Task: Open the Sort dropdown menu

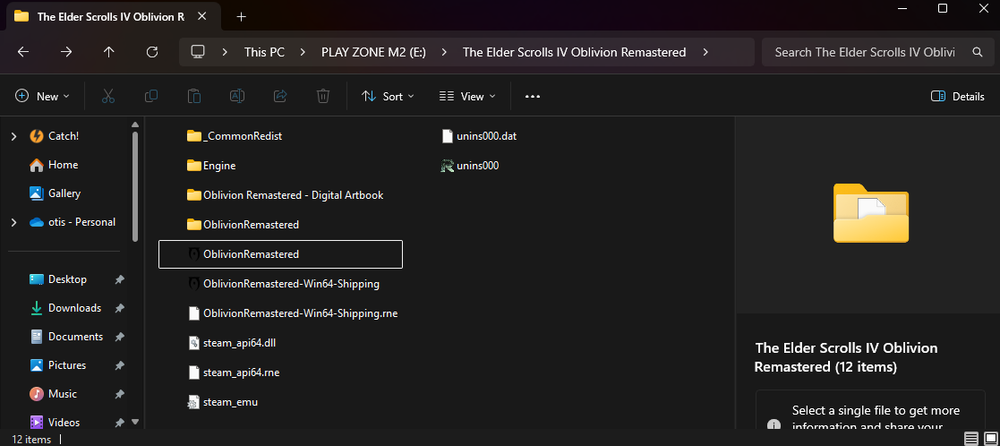Action: (387, 96)
